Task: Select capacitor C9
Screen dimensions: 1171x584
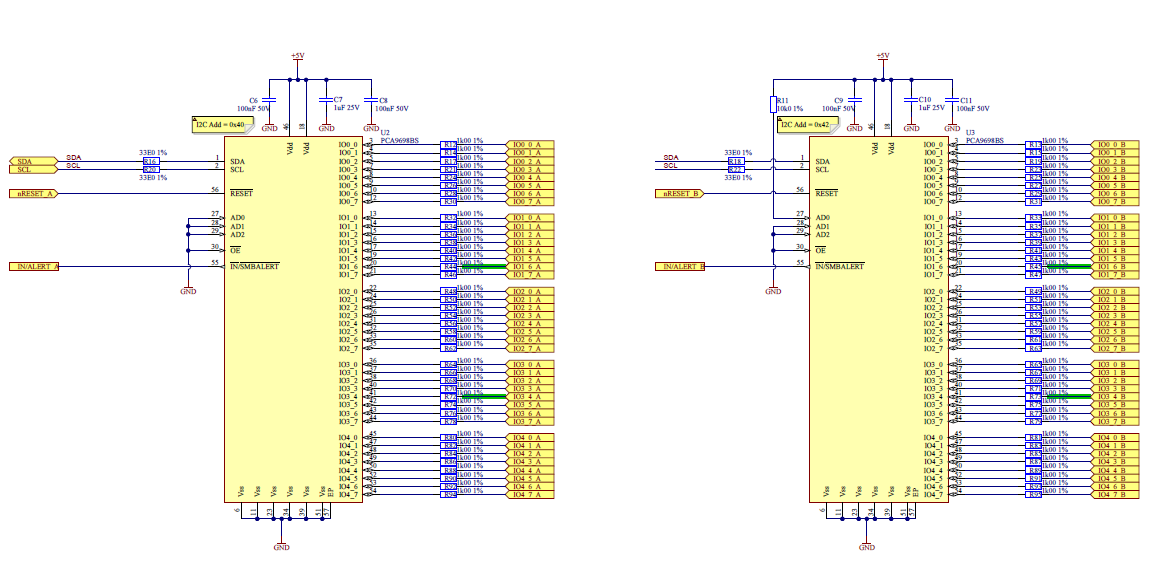Action: tap(855, 99)
